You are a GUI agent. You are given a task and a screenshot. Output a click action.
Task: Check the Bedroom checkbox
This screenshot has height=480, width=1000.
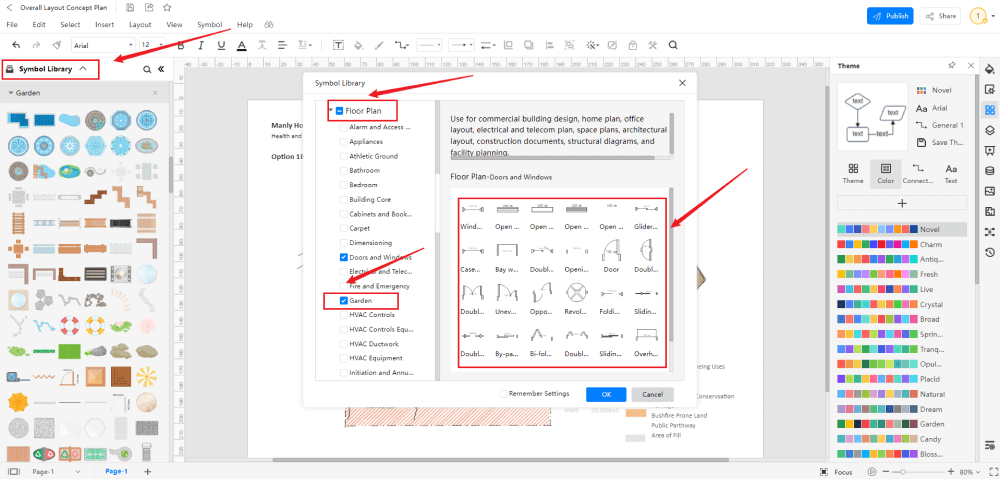[344, 185]
